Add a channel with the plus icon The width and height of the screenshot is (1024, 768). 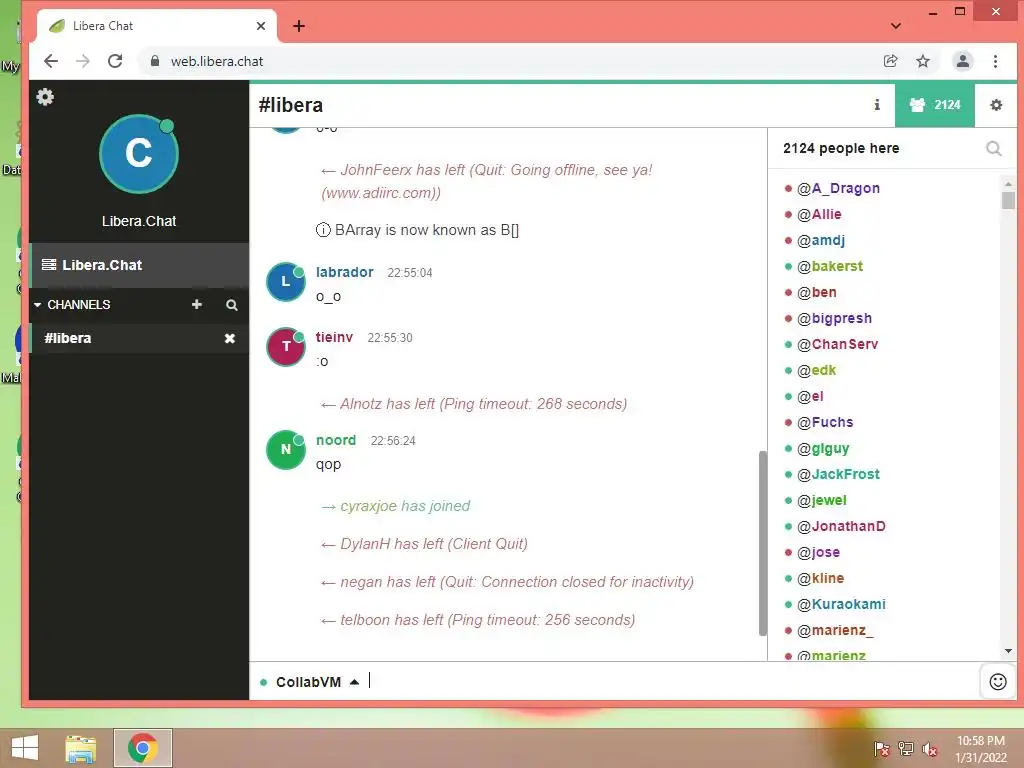pyautogui.click(x=197, y=304)
